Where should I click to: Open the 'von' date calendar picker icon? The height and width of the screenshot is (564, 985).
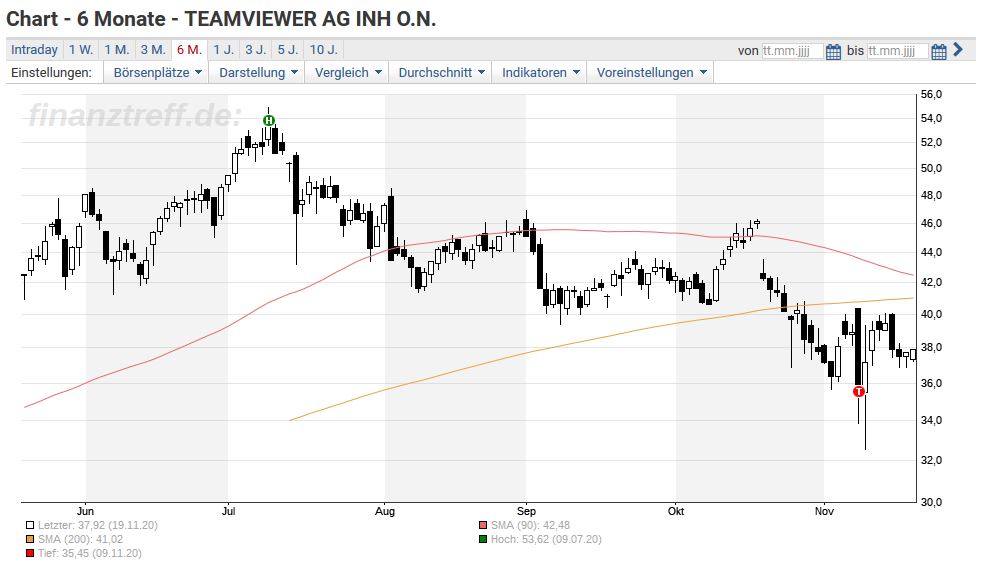click(x=833, y=52)
